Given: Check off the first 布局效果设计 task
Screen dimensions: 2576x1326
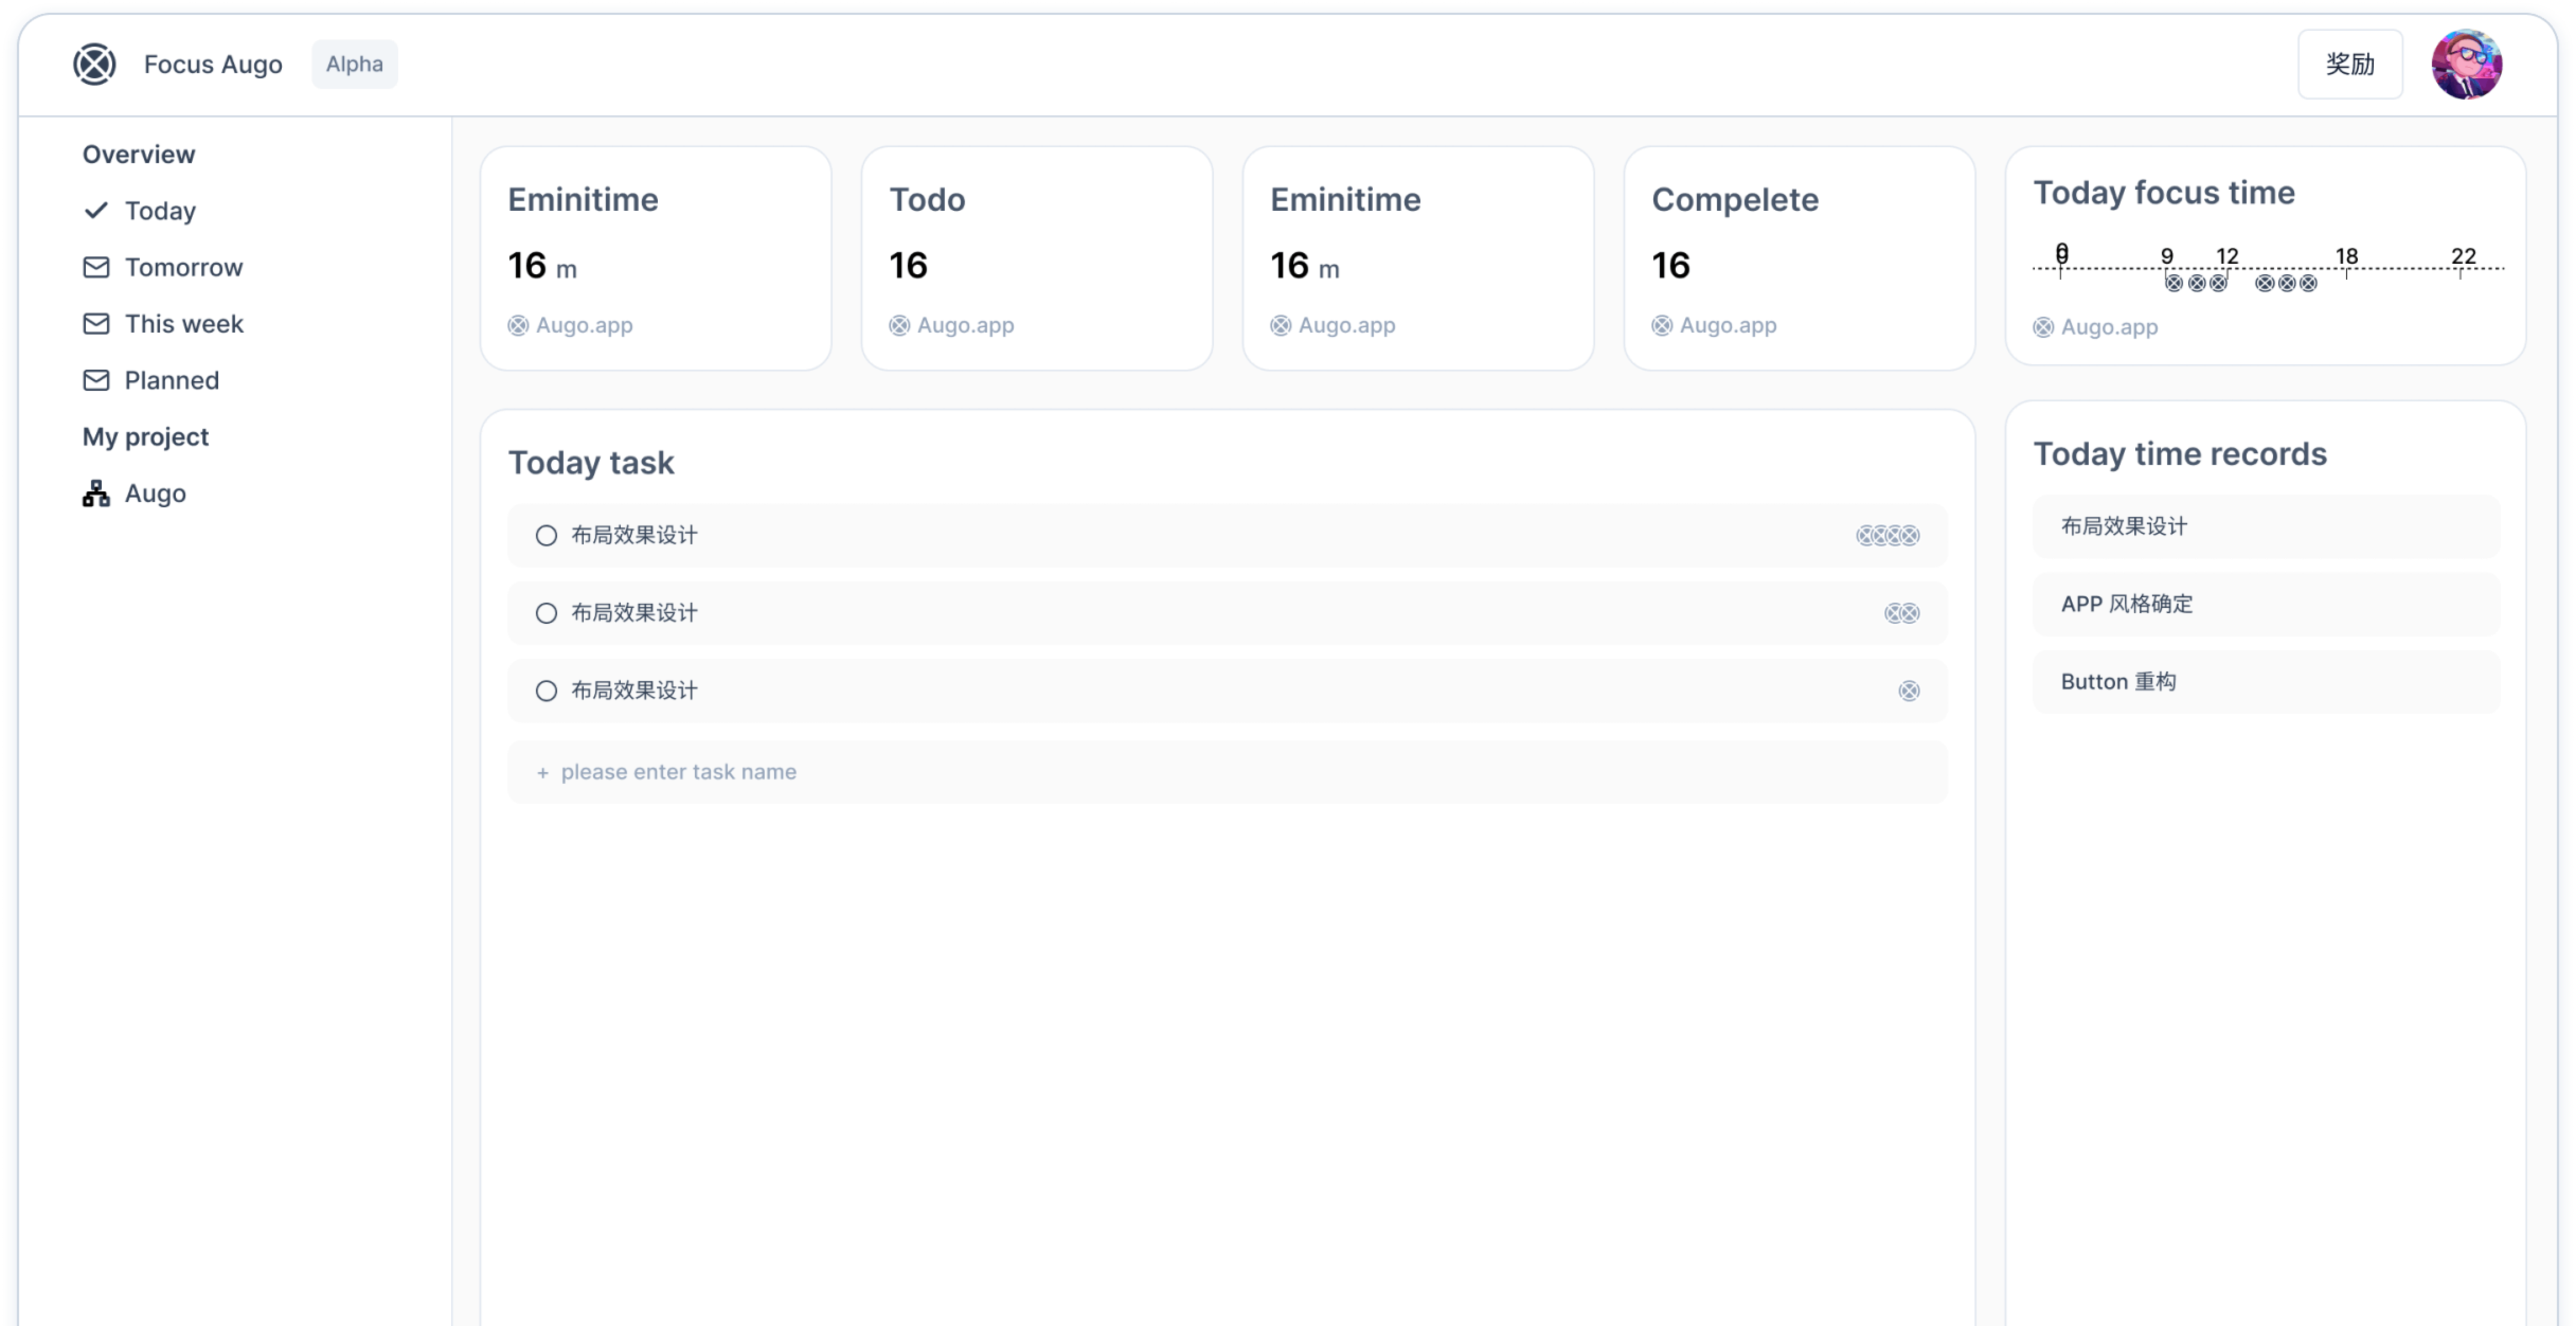Looking at the screenshot, I should [546, 535].
